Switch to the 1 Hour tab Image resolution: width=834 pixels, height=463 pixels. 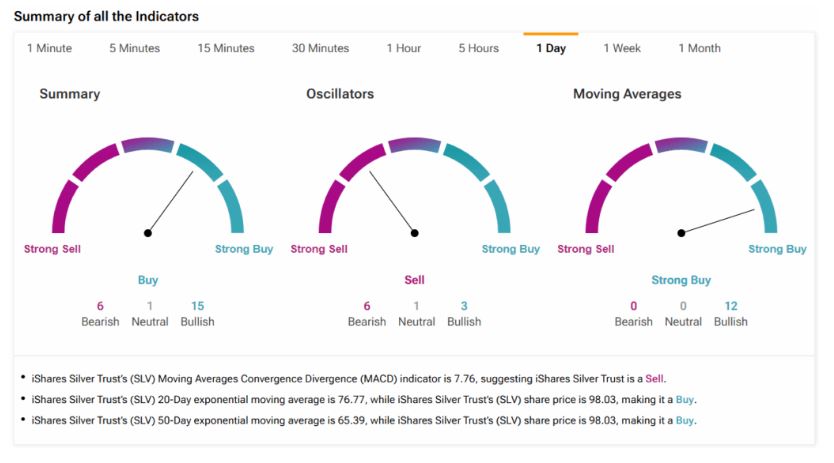coord(404,48)
